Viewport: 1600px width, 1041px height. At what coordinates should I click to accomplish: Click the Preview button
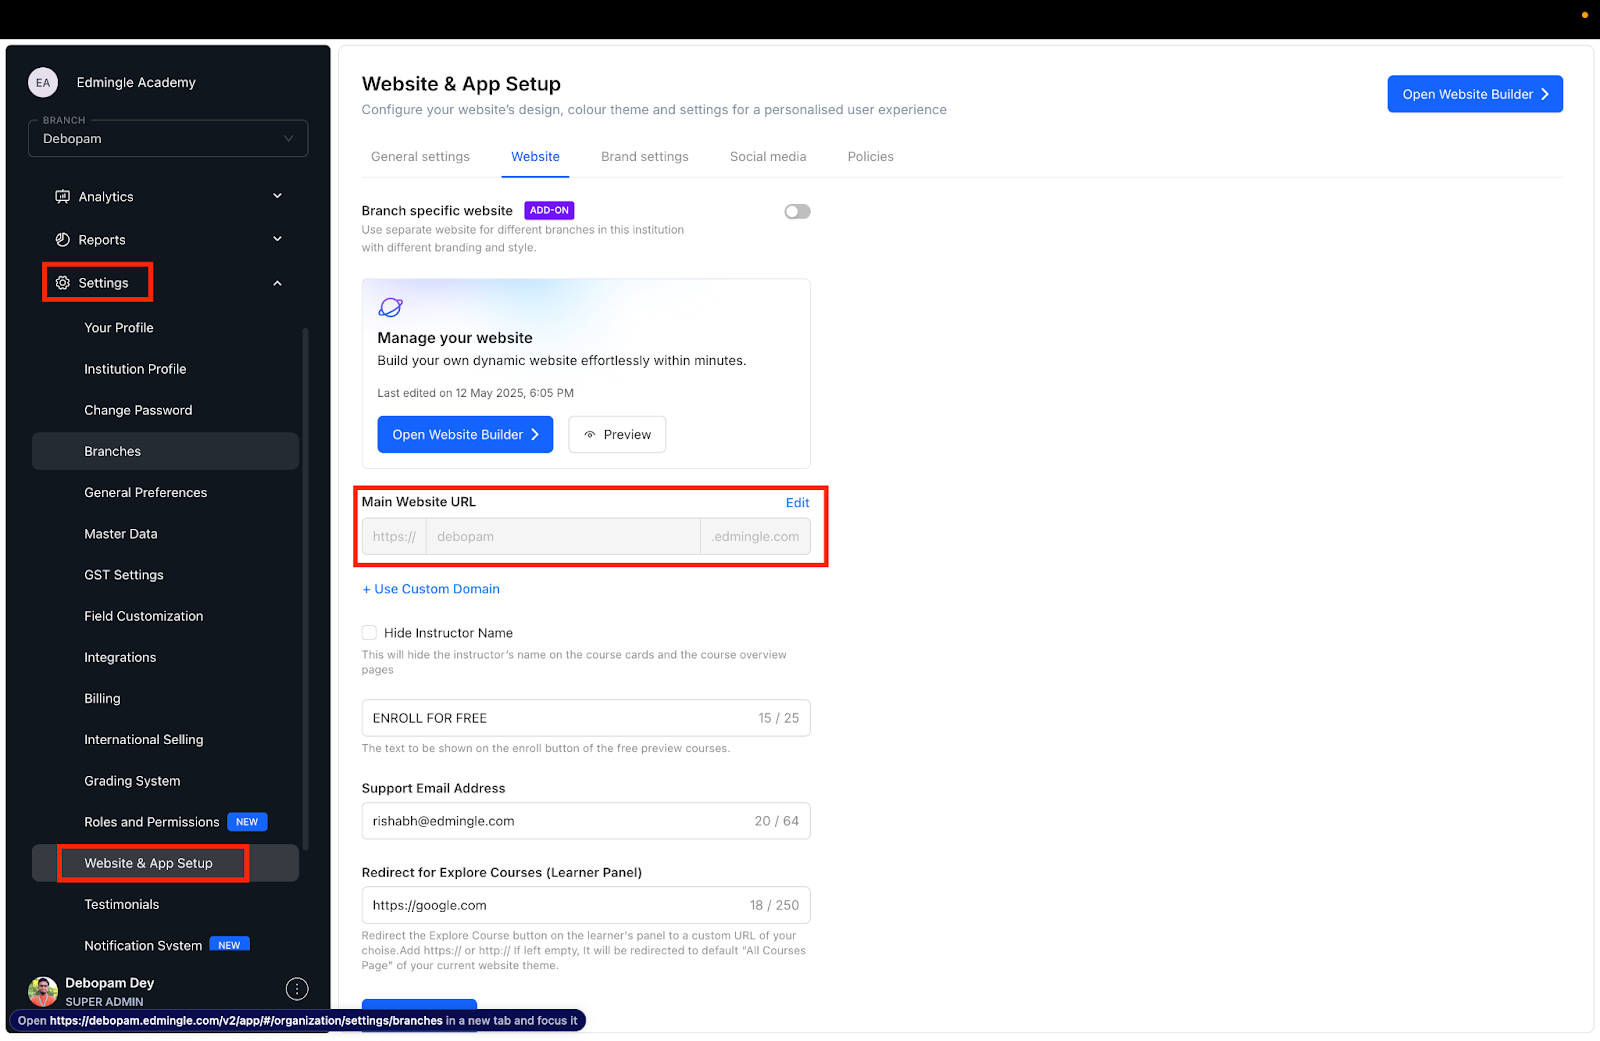click(x=617, y=435)
